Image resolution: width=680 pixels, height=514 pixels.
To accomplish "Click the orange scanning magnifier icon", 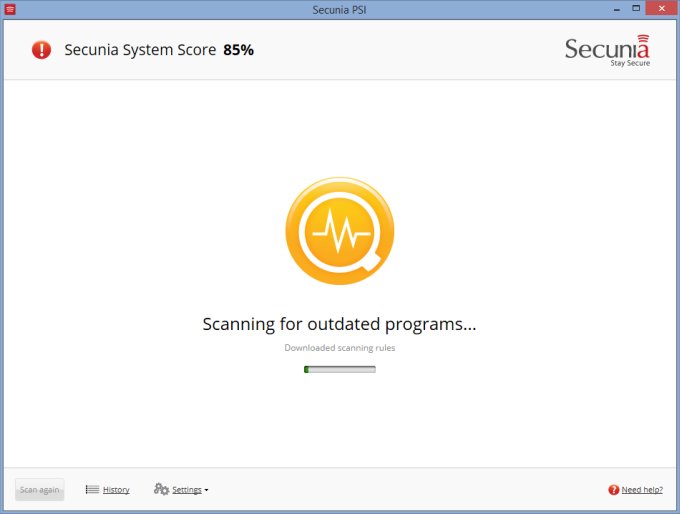I will (x=340, y=231).
